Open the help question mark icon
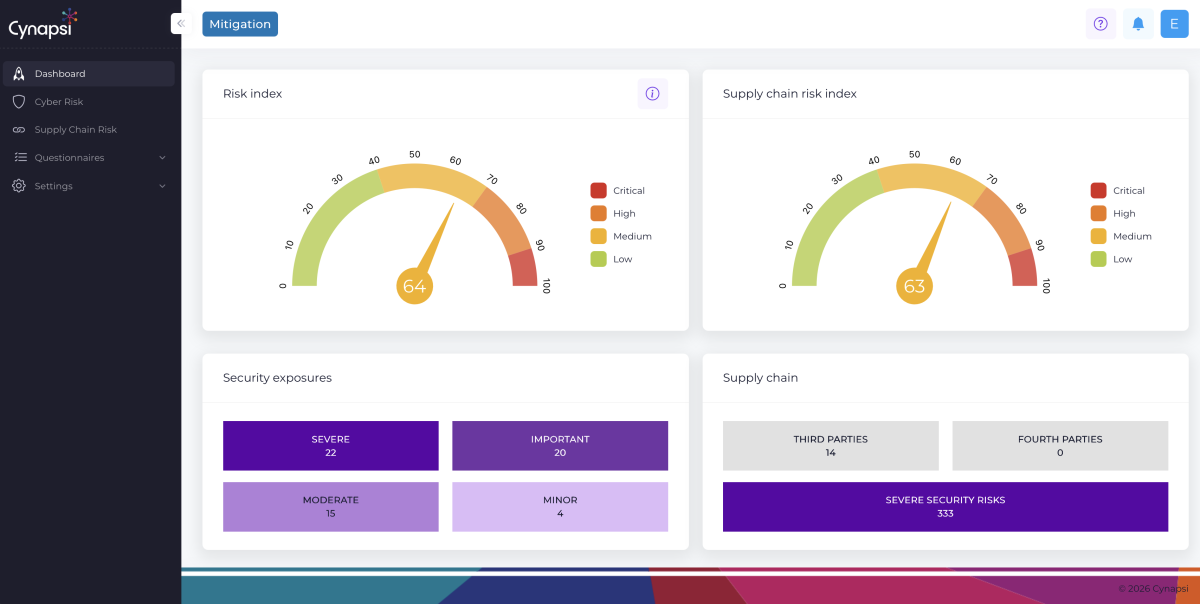Image resolution: width=1200 pixels, height=604 pixels. coord(1100,24)
